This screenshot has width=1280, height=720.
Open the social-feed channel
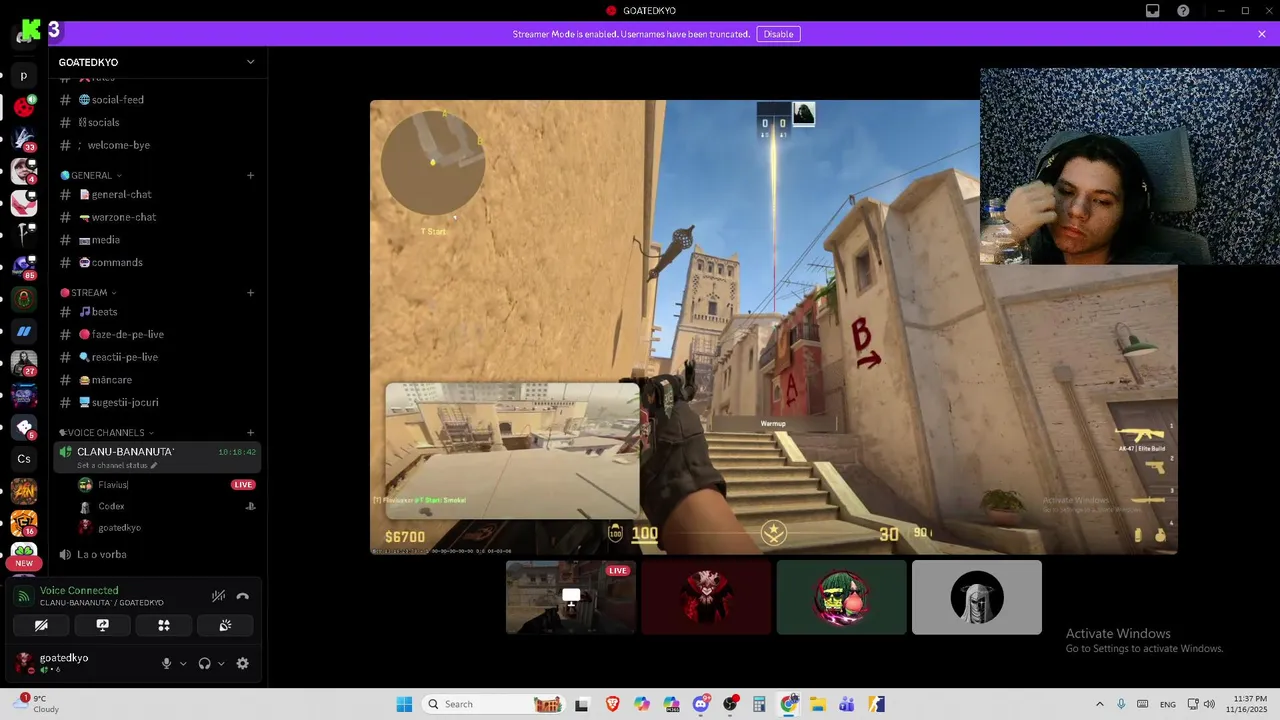[x=157, y=100]
